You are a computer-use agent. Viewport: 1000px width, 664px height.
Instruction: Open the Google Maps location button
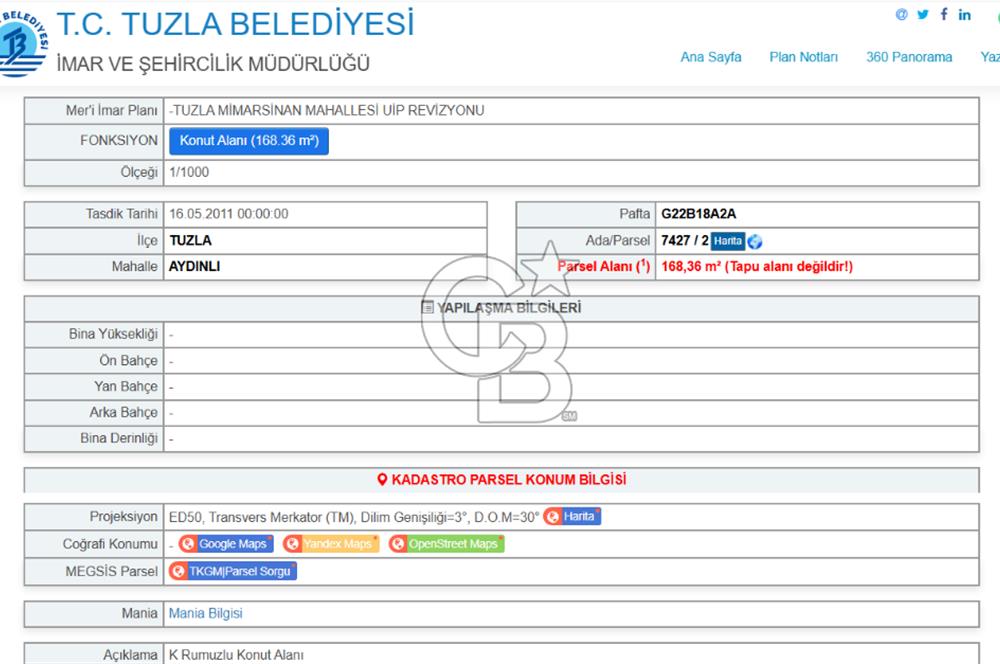point(230,543)
